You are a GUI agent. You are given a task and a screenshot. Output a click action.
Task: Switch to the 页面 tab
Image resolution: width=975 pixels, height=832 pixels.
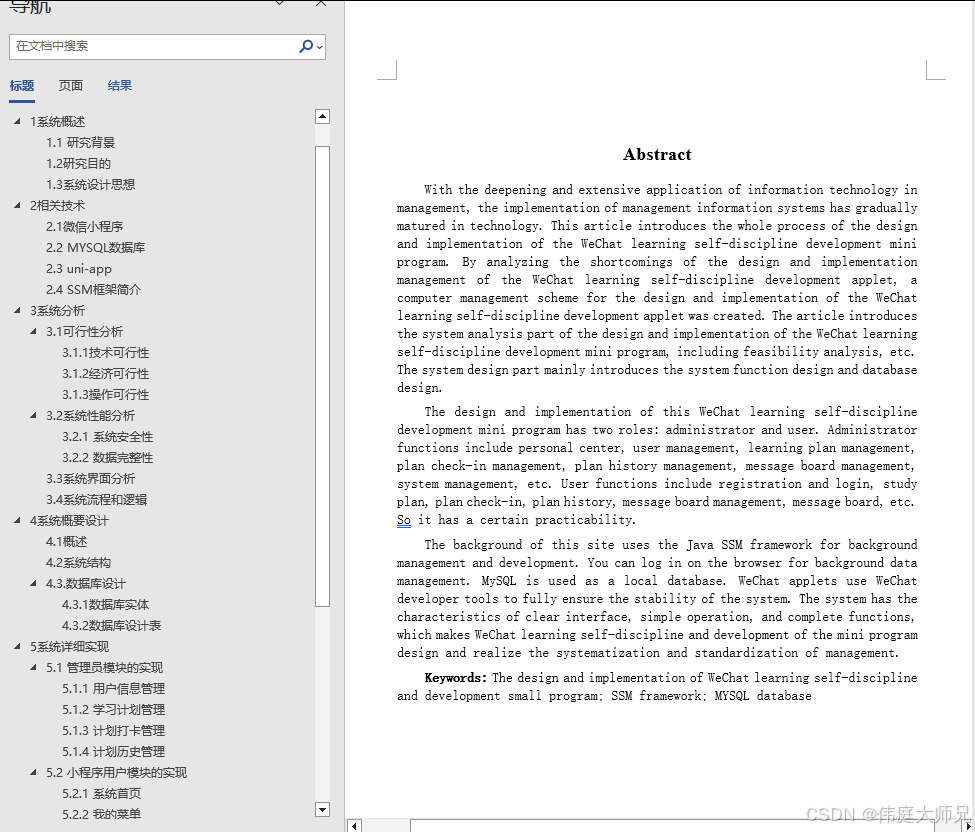point(70,86)
